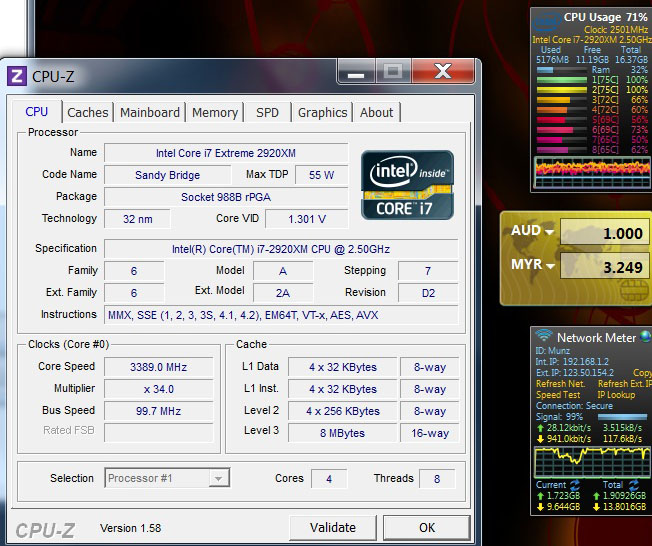Click the Revision value D2
The width and height of the screenshot is (652, 546).
point(428,293)
